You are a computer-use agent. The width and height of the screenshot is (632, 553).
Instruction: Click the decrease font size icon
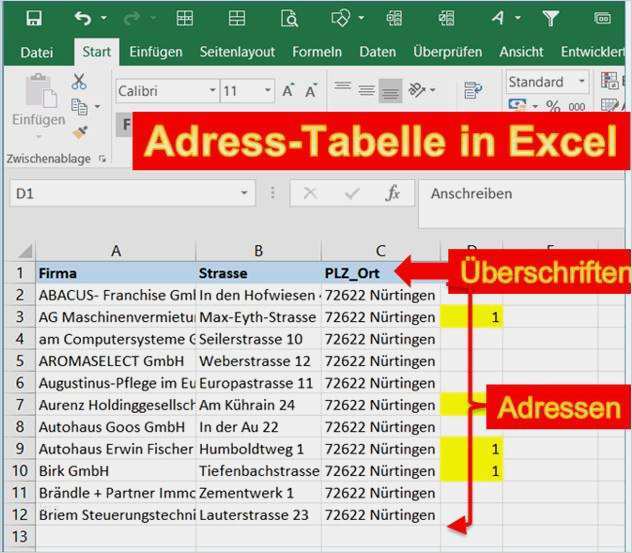point(311,91)
